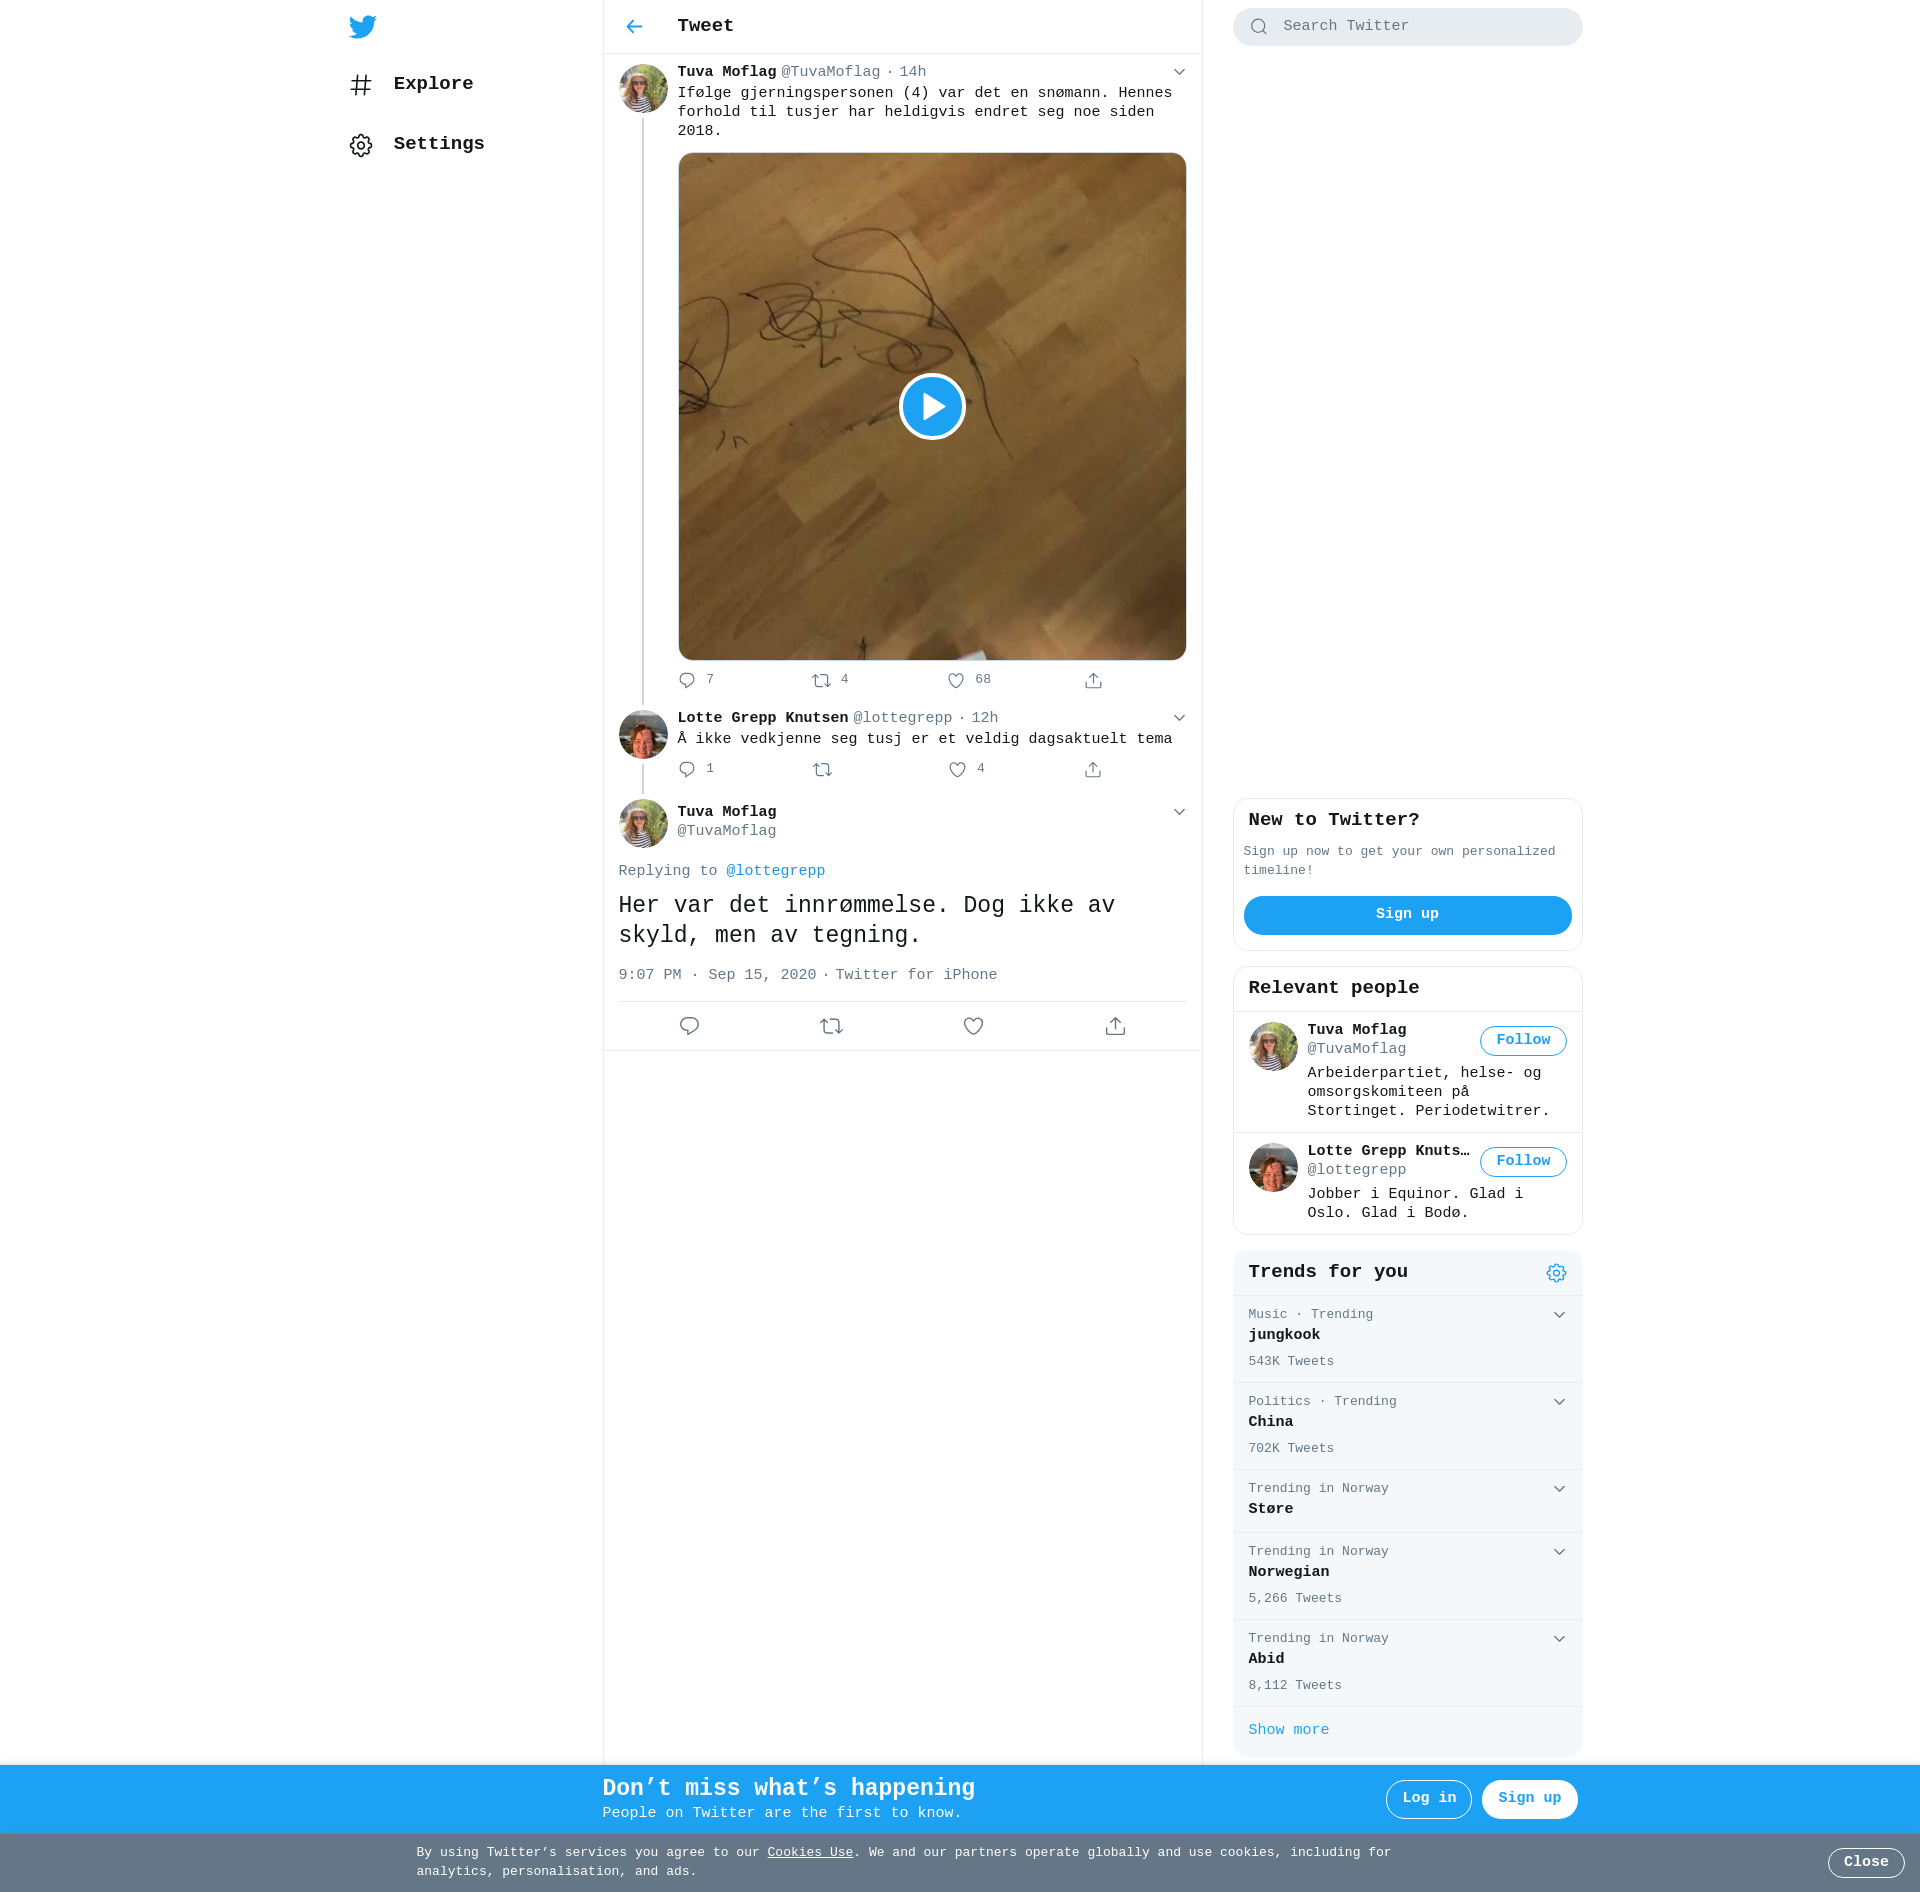Open Trends settings gear icon
The width and height of the screenshot is (1920, 1892).
coord(1556,1273)
